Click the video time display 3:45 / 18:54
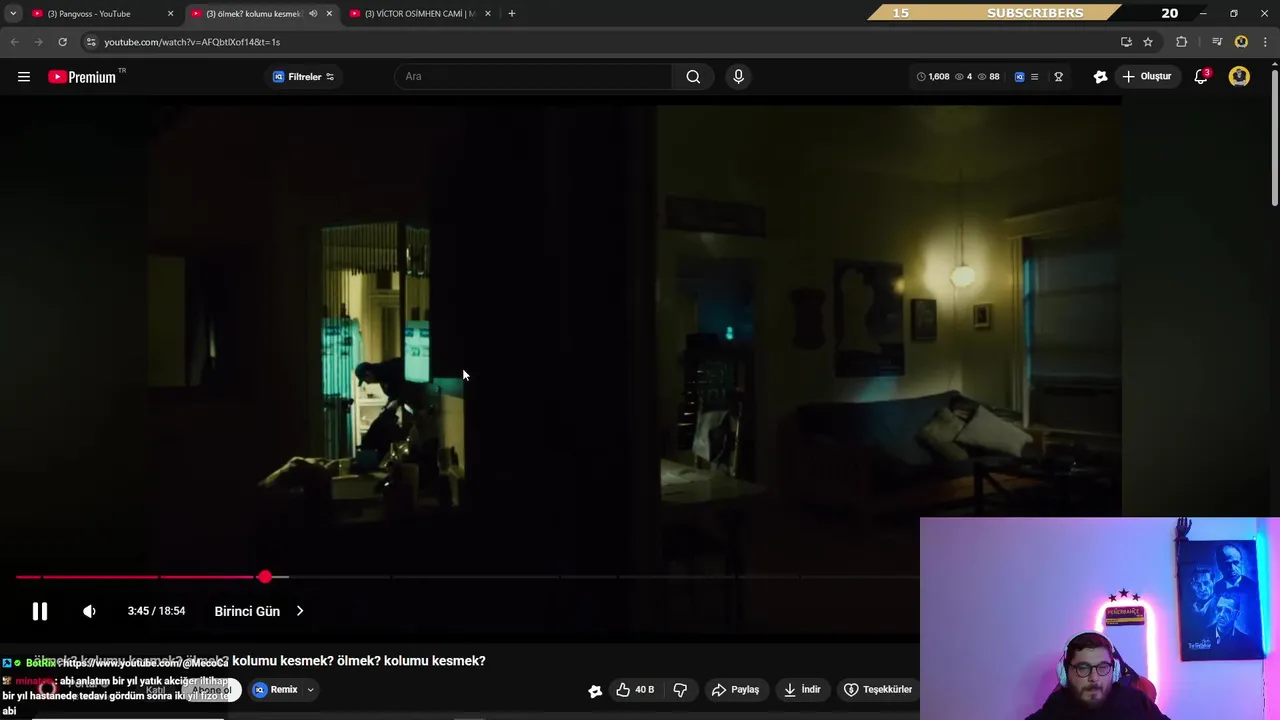Image resolution: width=1280 pixels, height=720 pixels. click(x=156, y=611)
